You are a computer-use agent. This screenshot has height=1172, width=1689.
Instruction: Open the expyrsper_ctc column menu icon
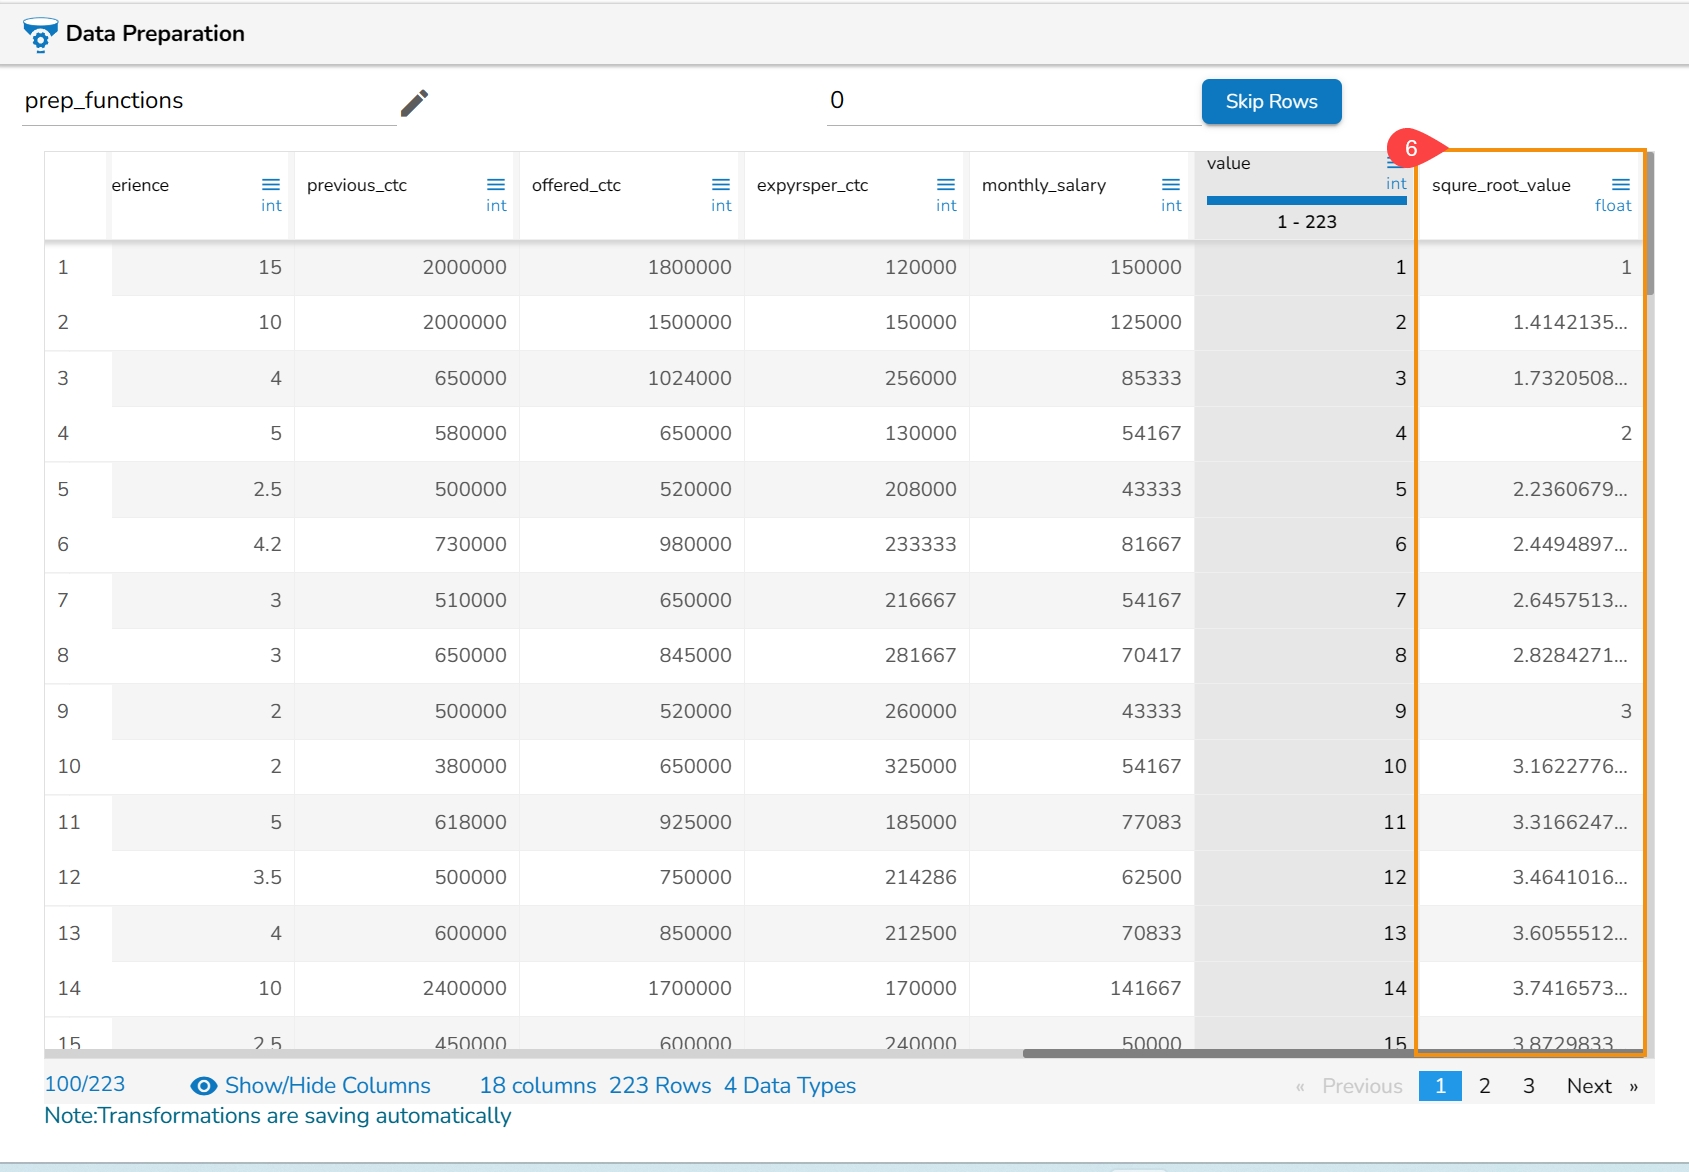946,185
